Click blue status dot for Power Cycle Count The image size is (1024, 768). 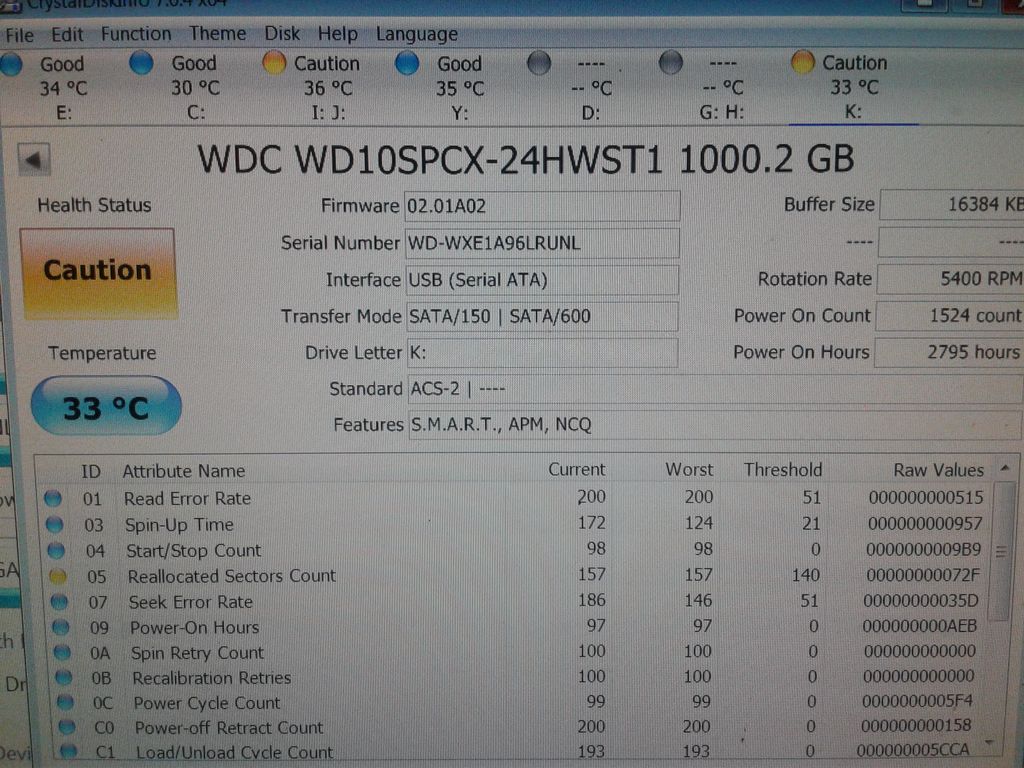(65, 703)
